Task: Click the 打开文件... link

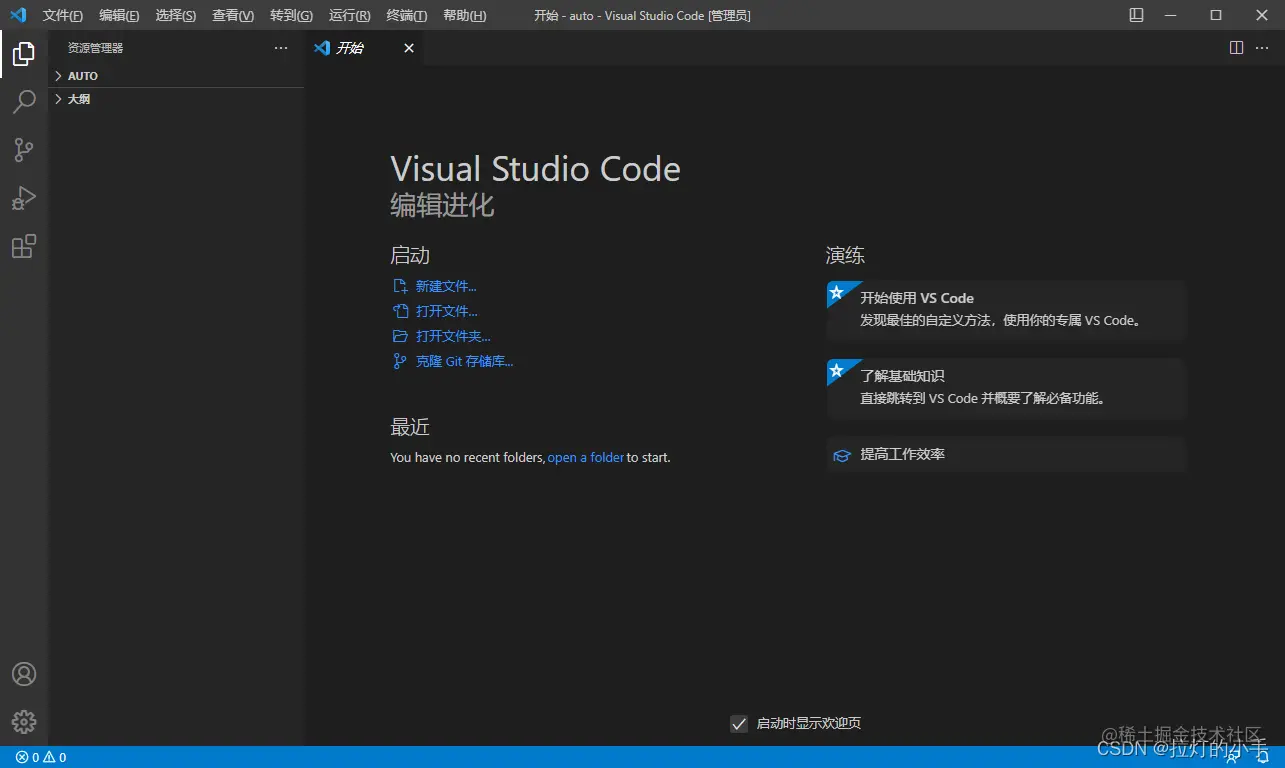Action: pyautogui.click(x=447, y=311)
